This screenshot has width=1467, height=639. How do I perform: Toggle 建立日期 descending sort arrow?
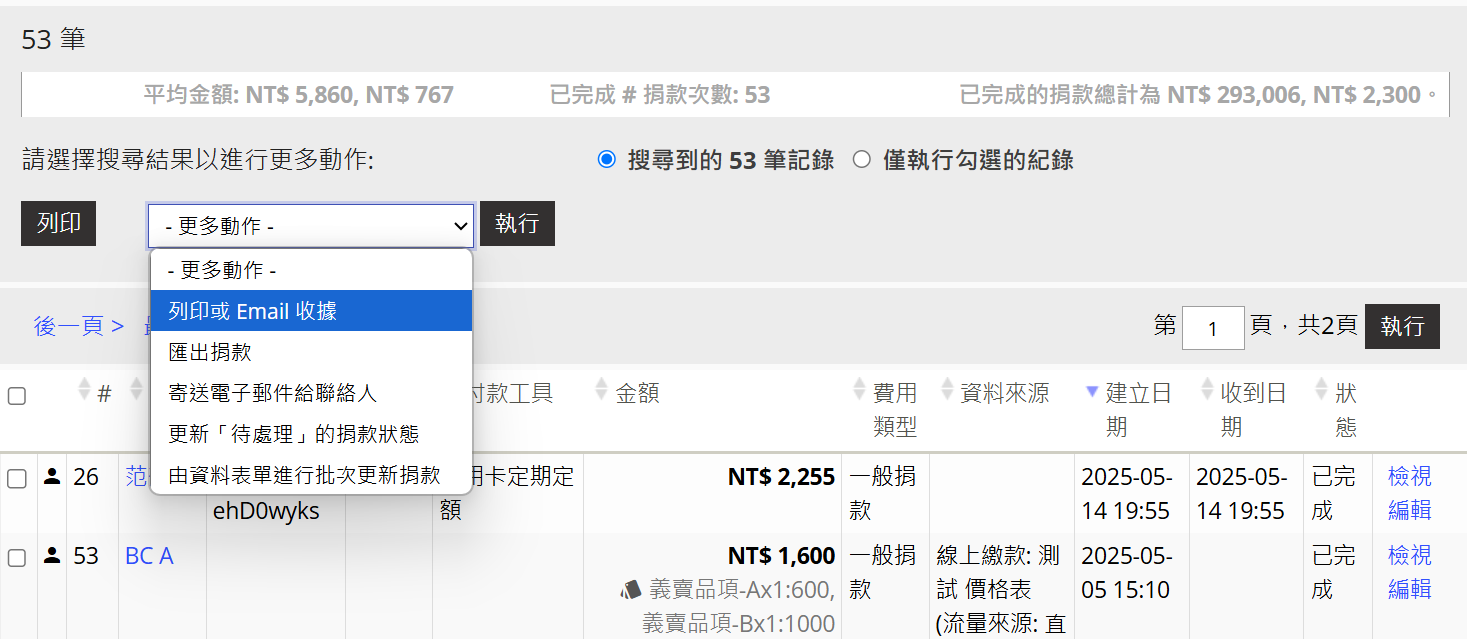[x=1092, y=393]
